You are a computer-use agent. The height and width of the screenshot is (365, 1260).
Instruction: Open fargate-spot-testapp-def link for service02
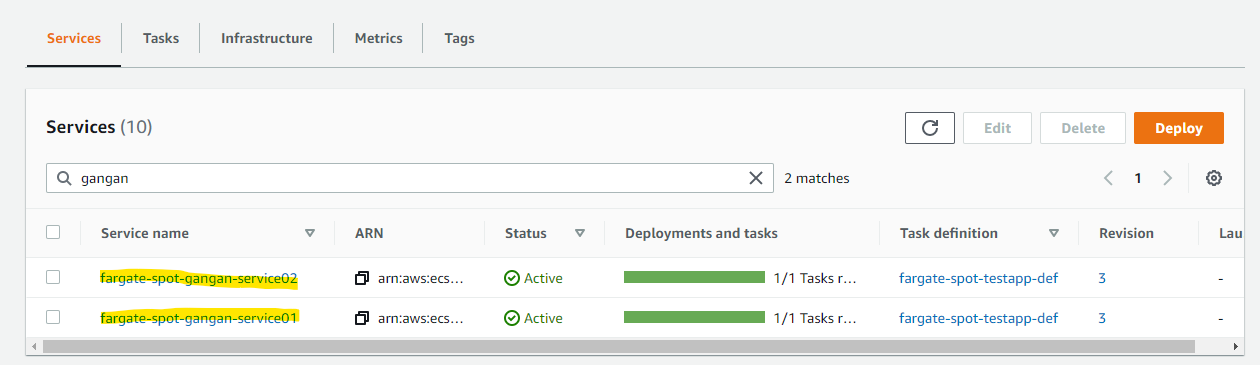pos(979,278)
